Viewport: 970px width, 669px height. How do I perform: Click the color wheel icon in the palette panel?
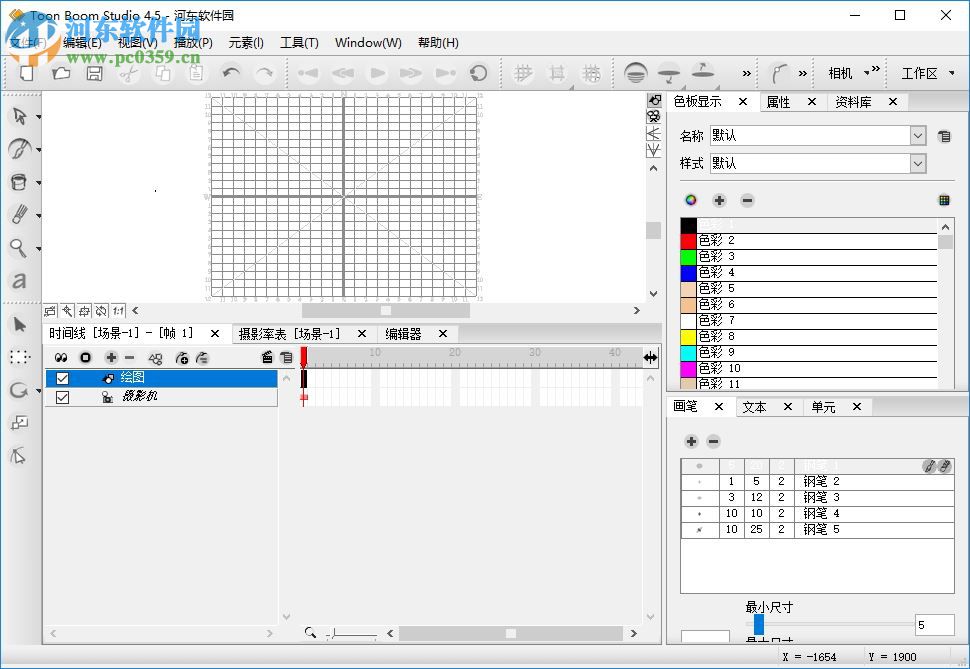click(690, 200)
